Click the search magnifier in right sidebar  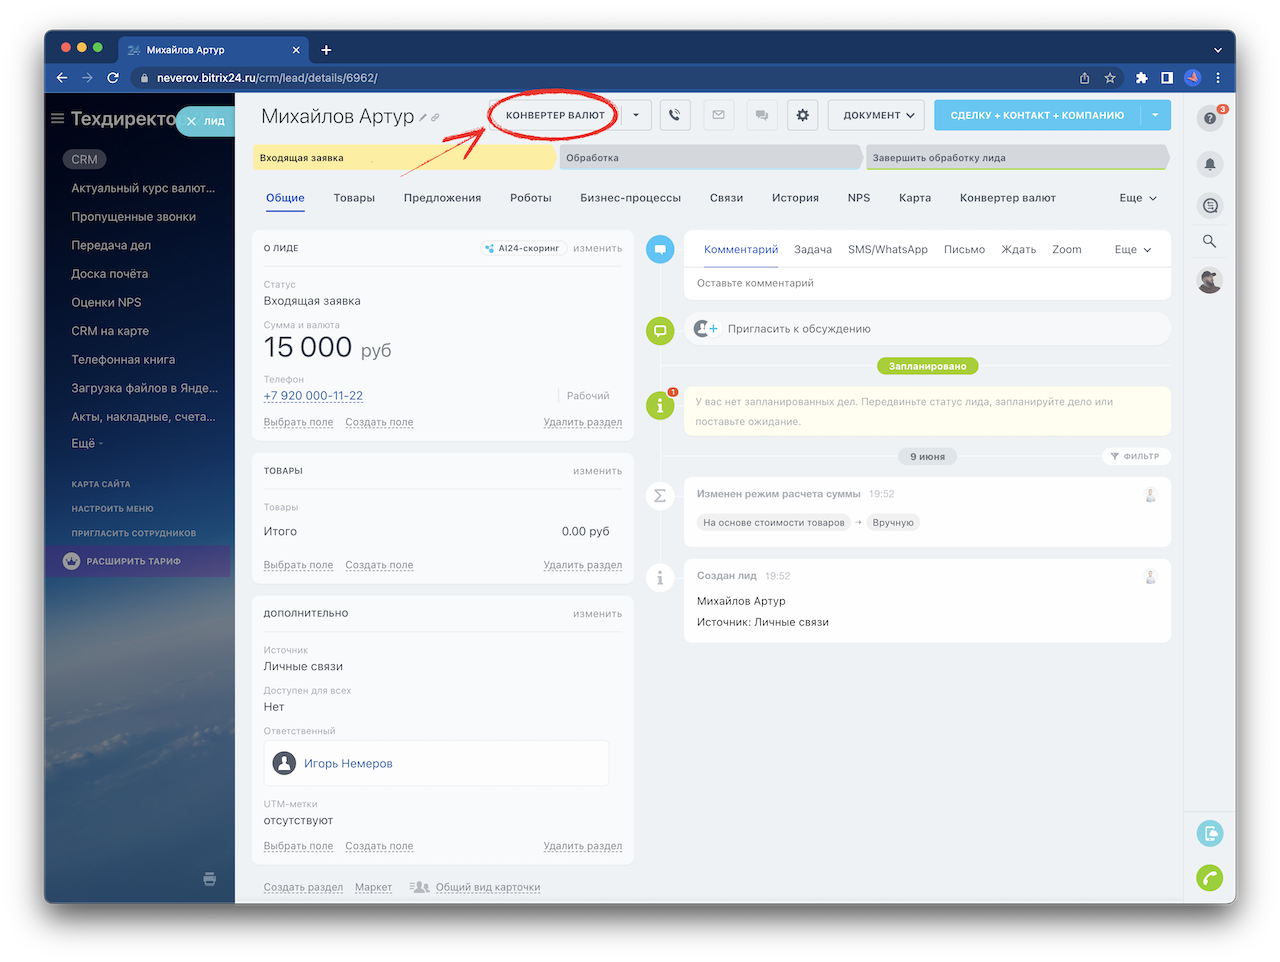click(x=1210, y=241)
